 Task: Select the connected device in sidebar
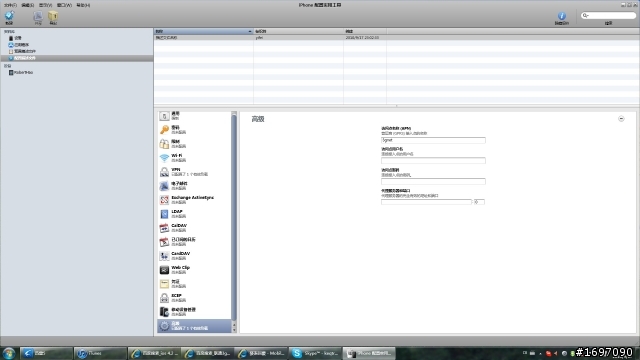(x=21, y=72)
